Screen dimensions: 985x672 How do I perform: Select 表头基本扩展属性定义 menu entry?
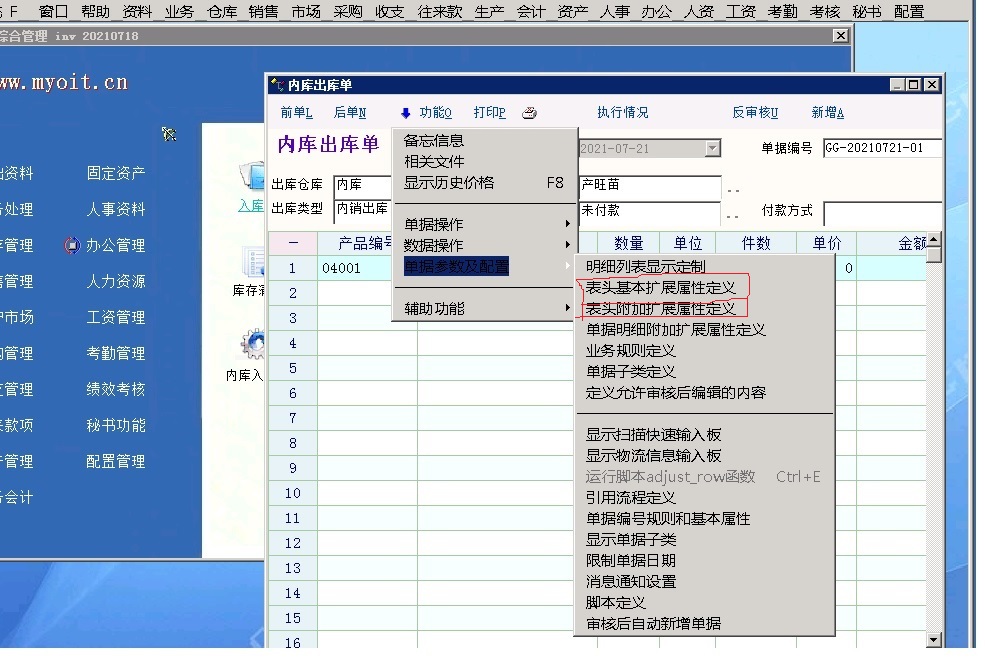tap(660, 287)
